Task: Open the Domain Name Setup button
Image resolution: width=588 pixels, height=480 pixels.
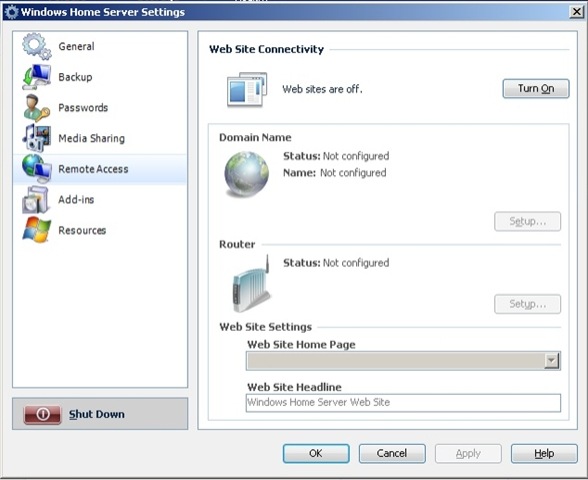Action: (x=527, y=221)
